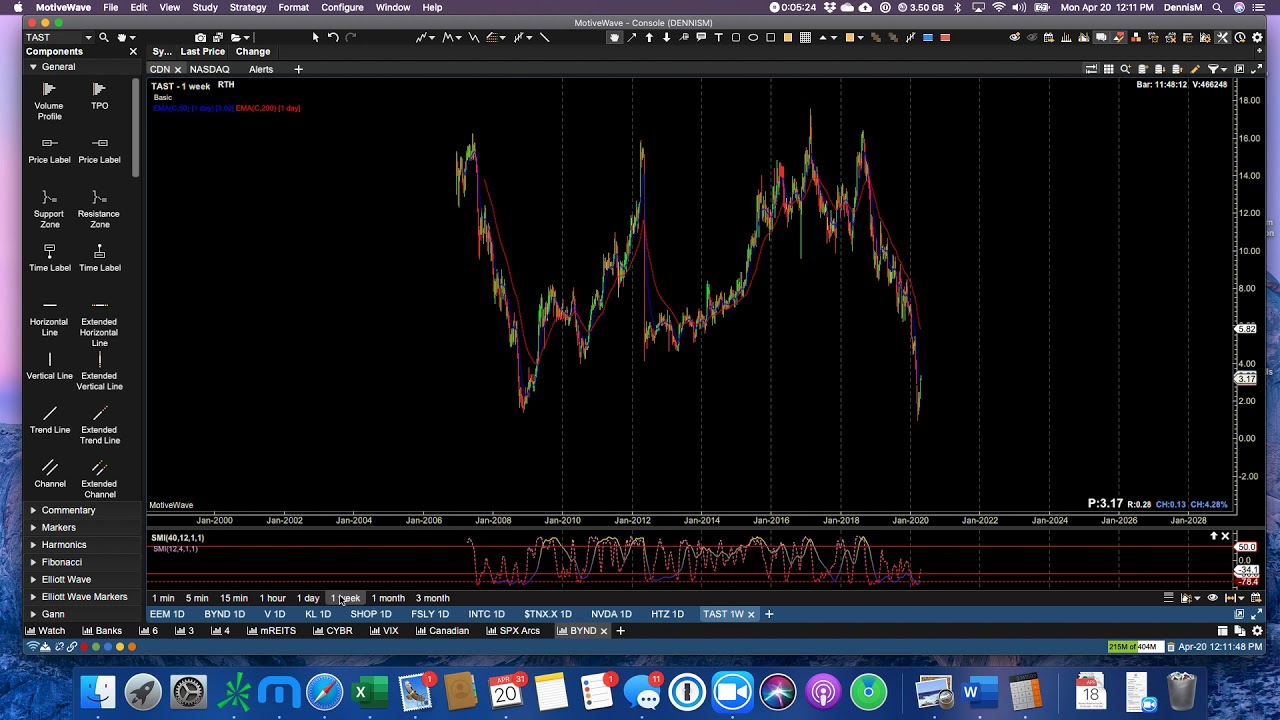Expand the Elliott Wave Markers section
Image resolution: width=1280 pixels, height=720 pixels.
[x=33, y=597]
